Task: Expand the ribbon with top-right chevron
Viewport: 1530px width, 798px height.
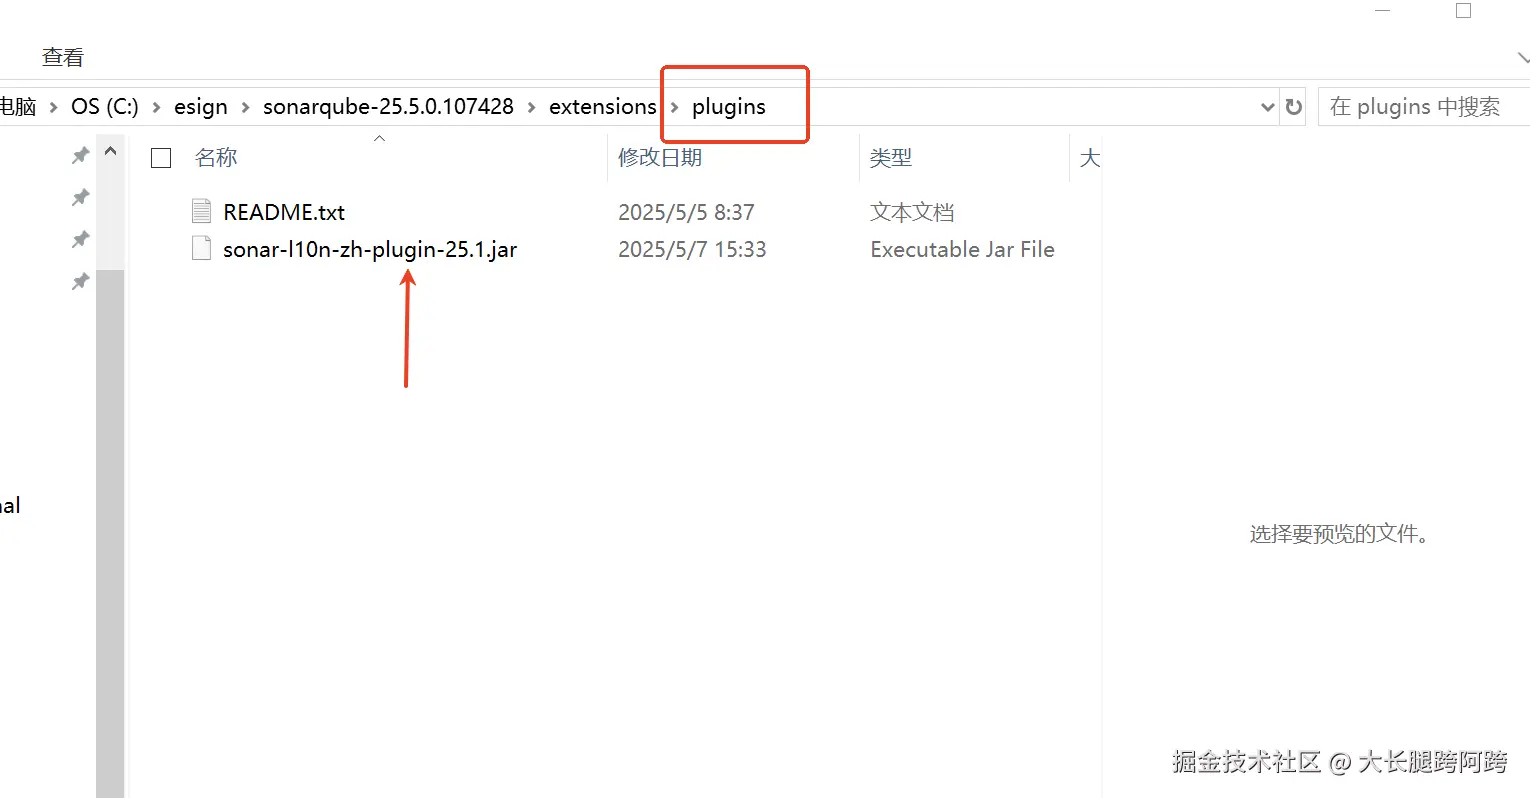Action: [1522, 59]
